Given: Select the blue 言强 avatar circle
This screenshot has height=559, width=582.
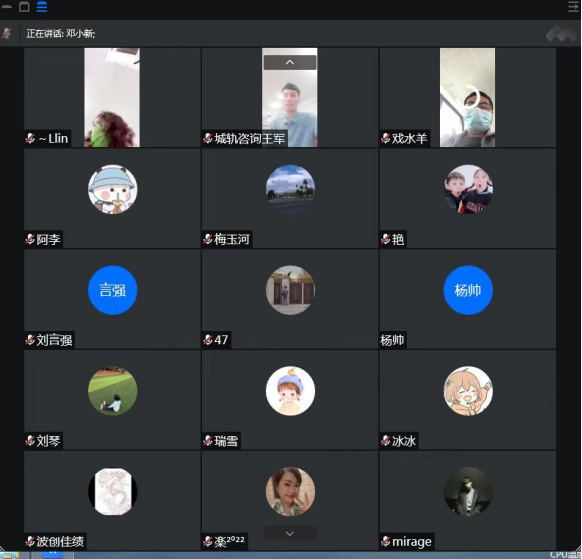Looking at the screenshot, I should [x=113, y=290].
